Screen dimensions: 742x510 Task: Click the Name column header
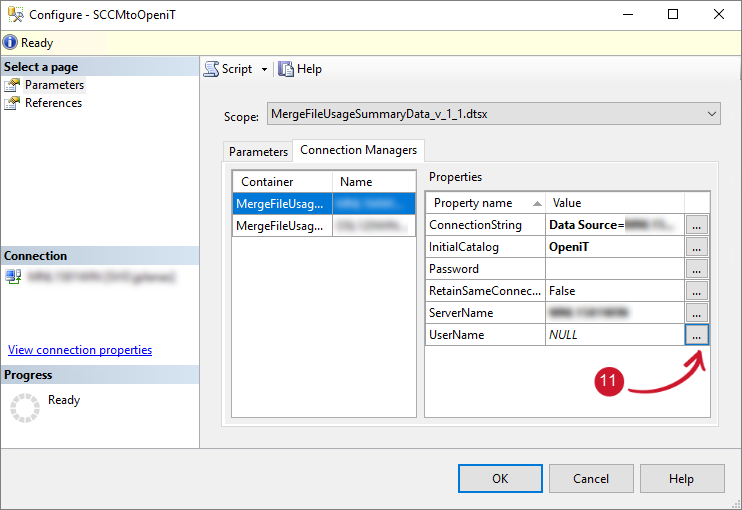point(374,182)
